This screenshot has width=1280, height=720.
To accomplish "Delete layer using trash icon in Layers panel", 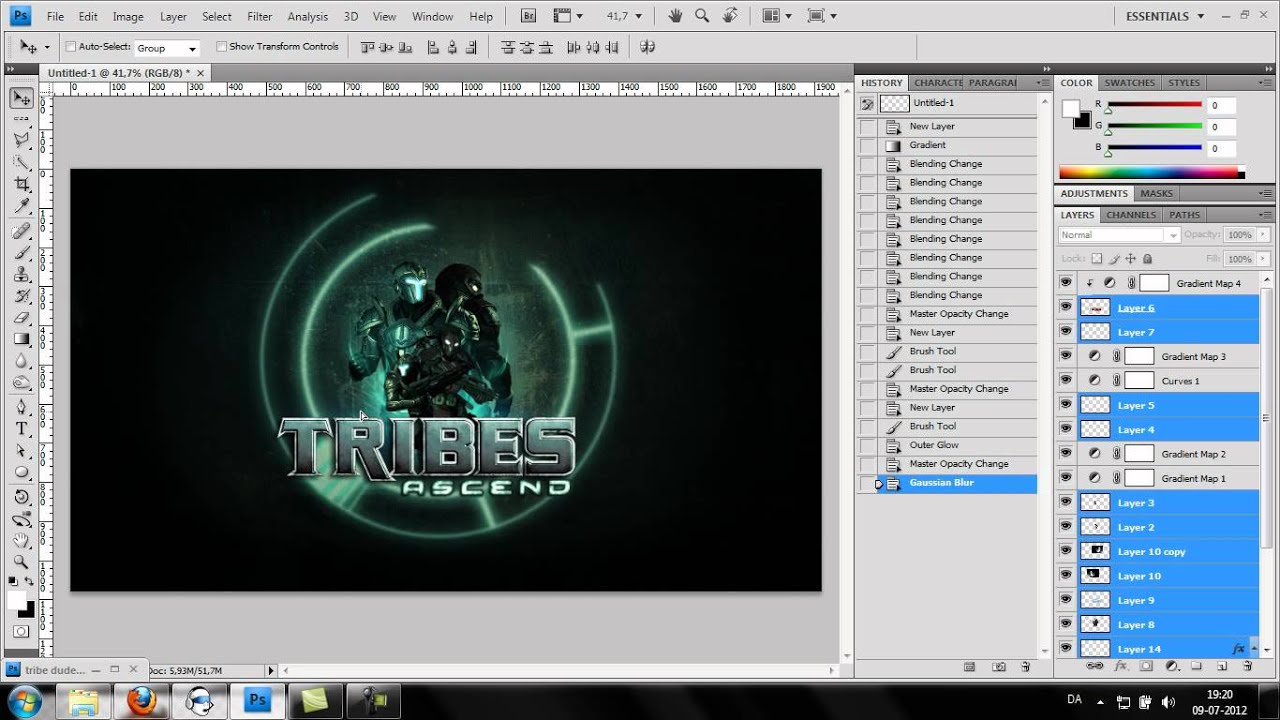I will (1247, 666).
